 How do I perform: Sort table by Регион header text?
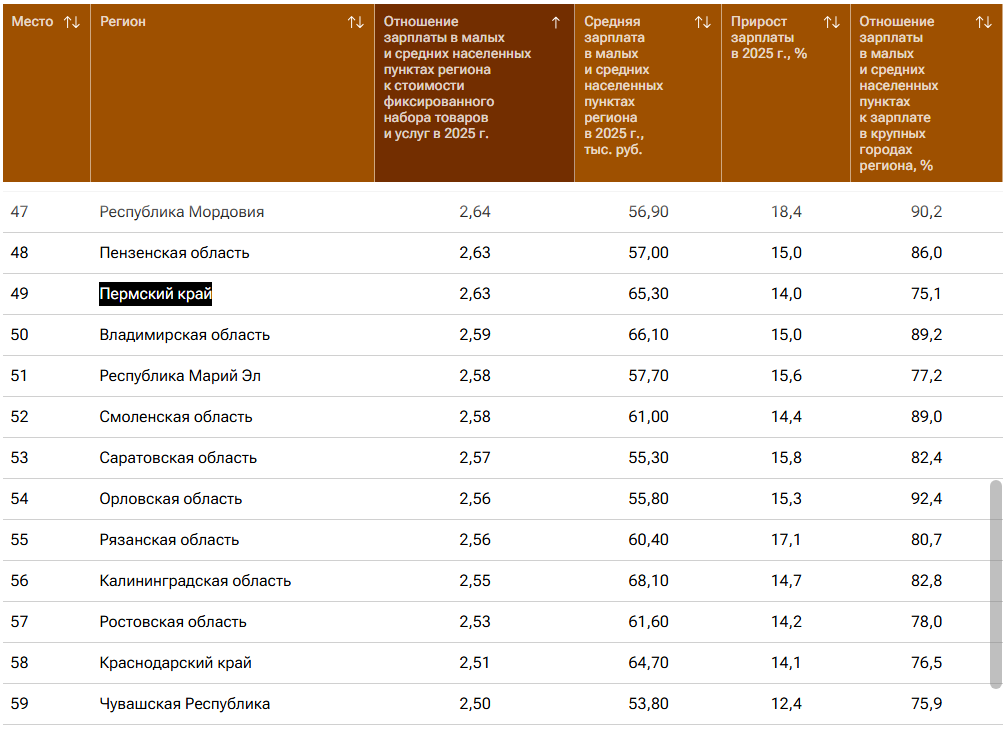tap(123, 22)
